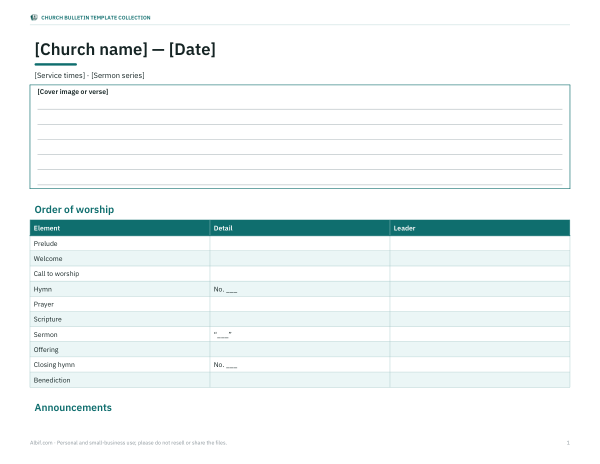Click the 'Element' column header

[x=120, y=228]
